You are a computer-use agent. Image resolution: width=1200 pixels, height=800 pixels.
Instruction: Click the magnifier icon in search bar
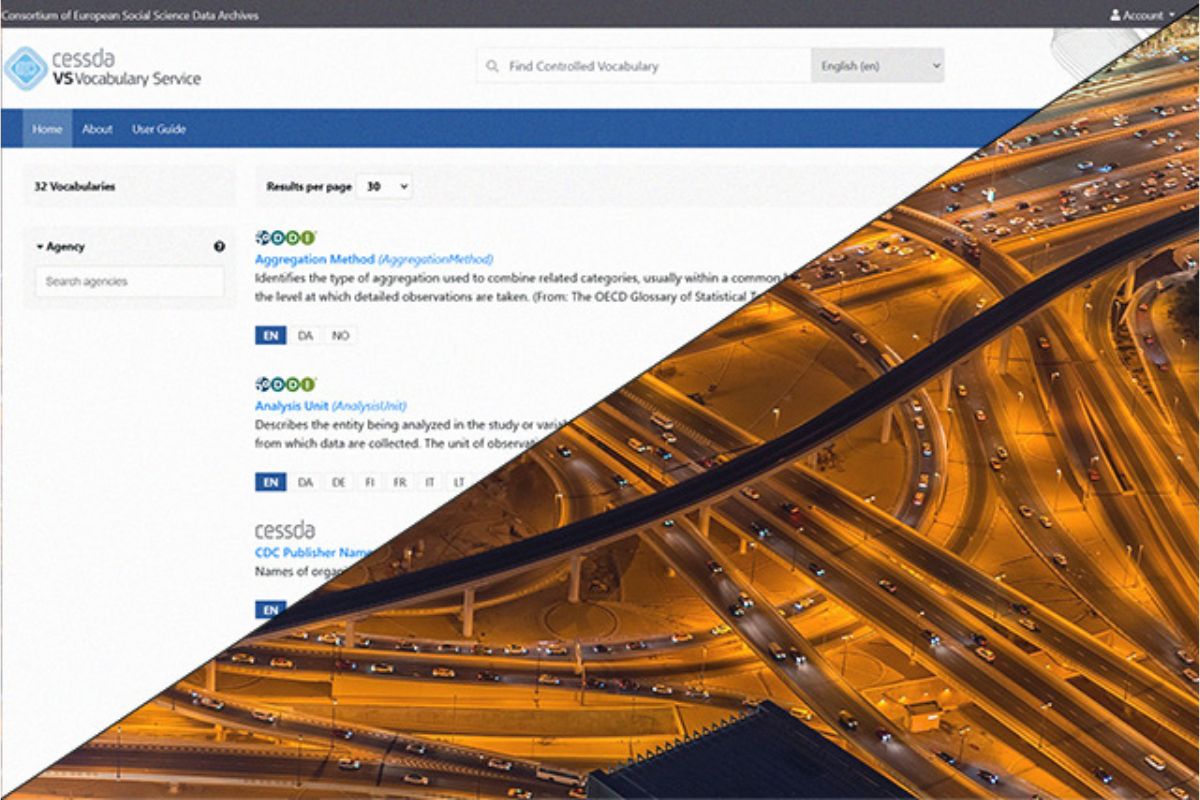[492, 66]
